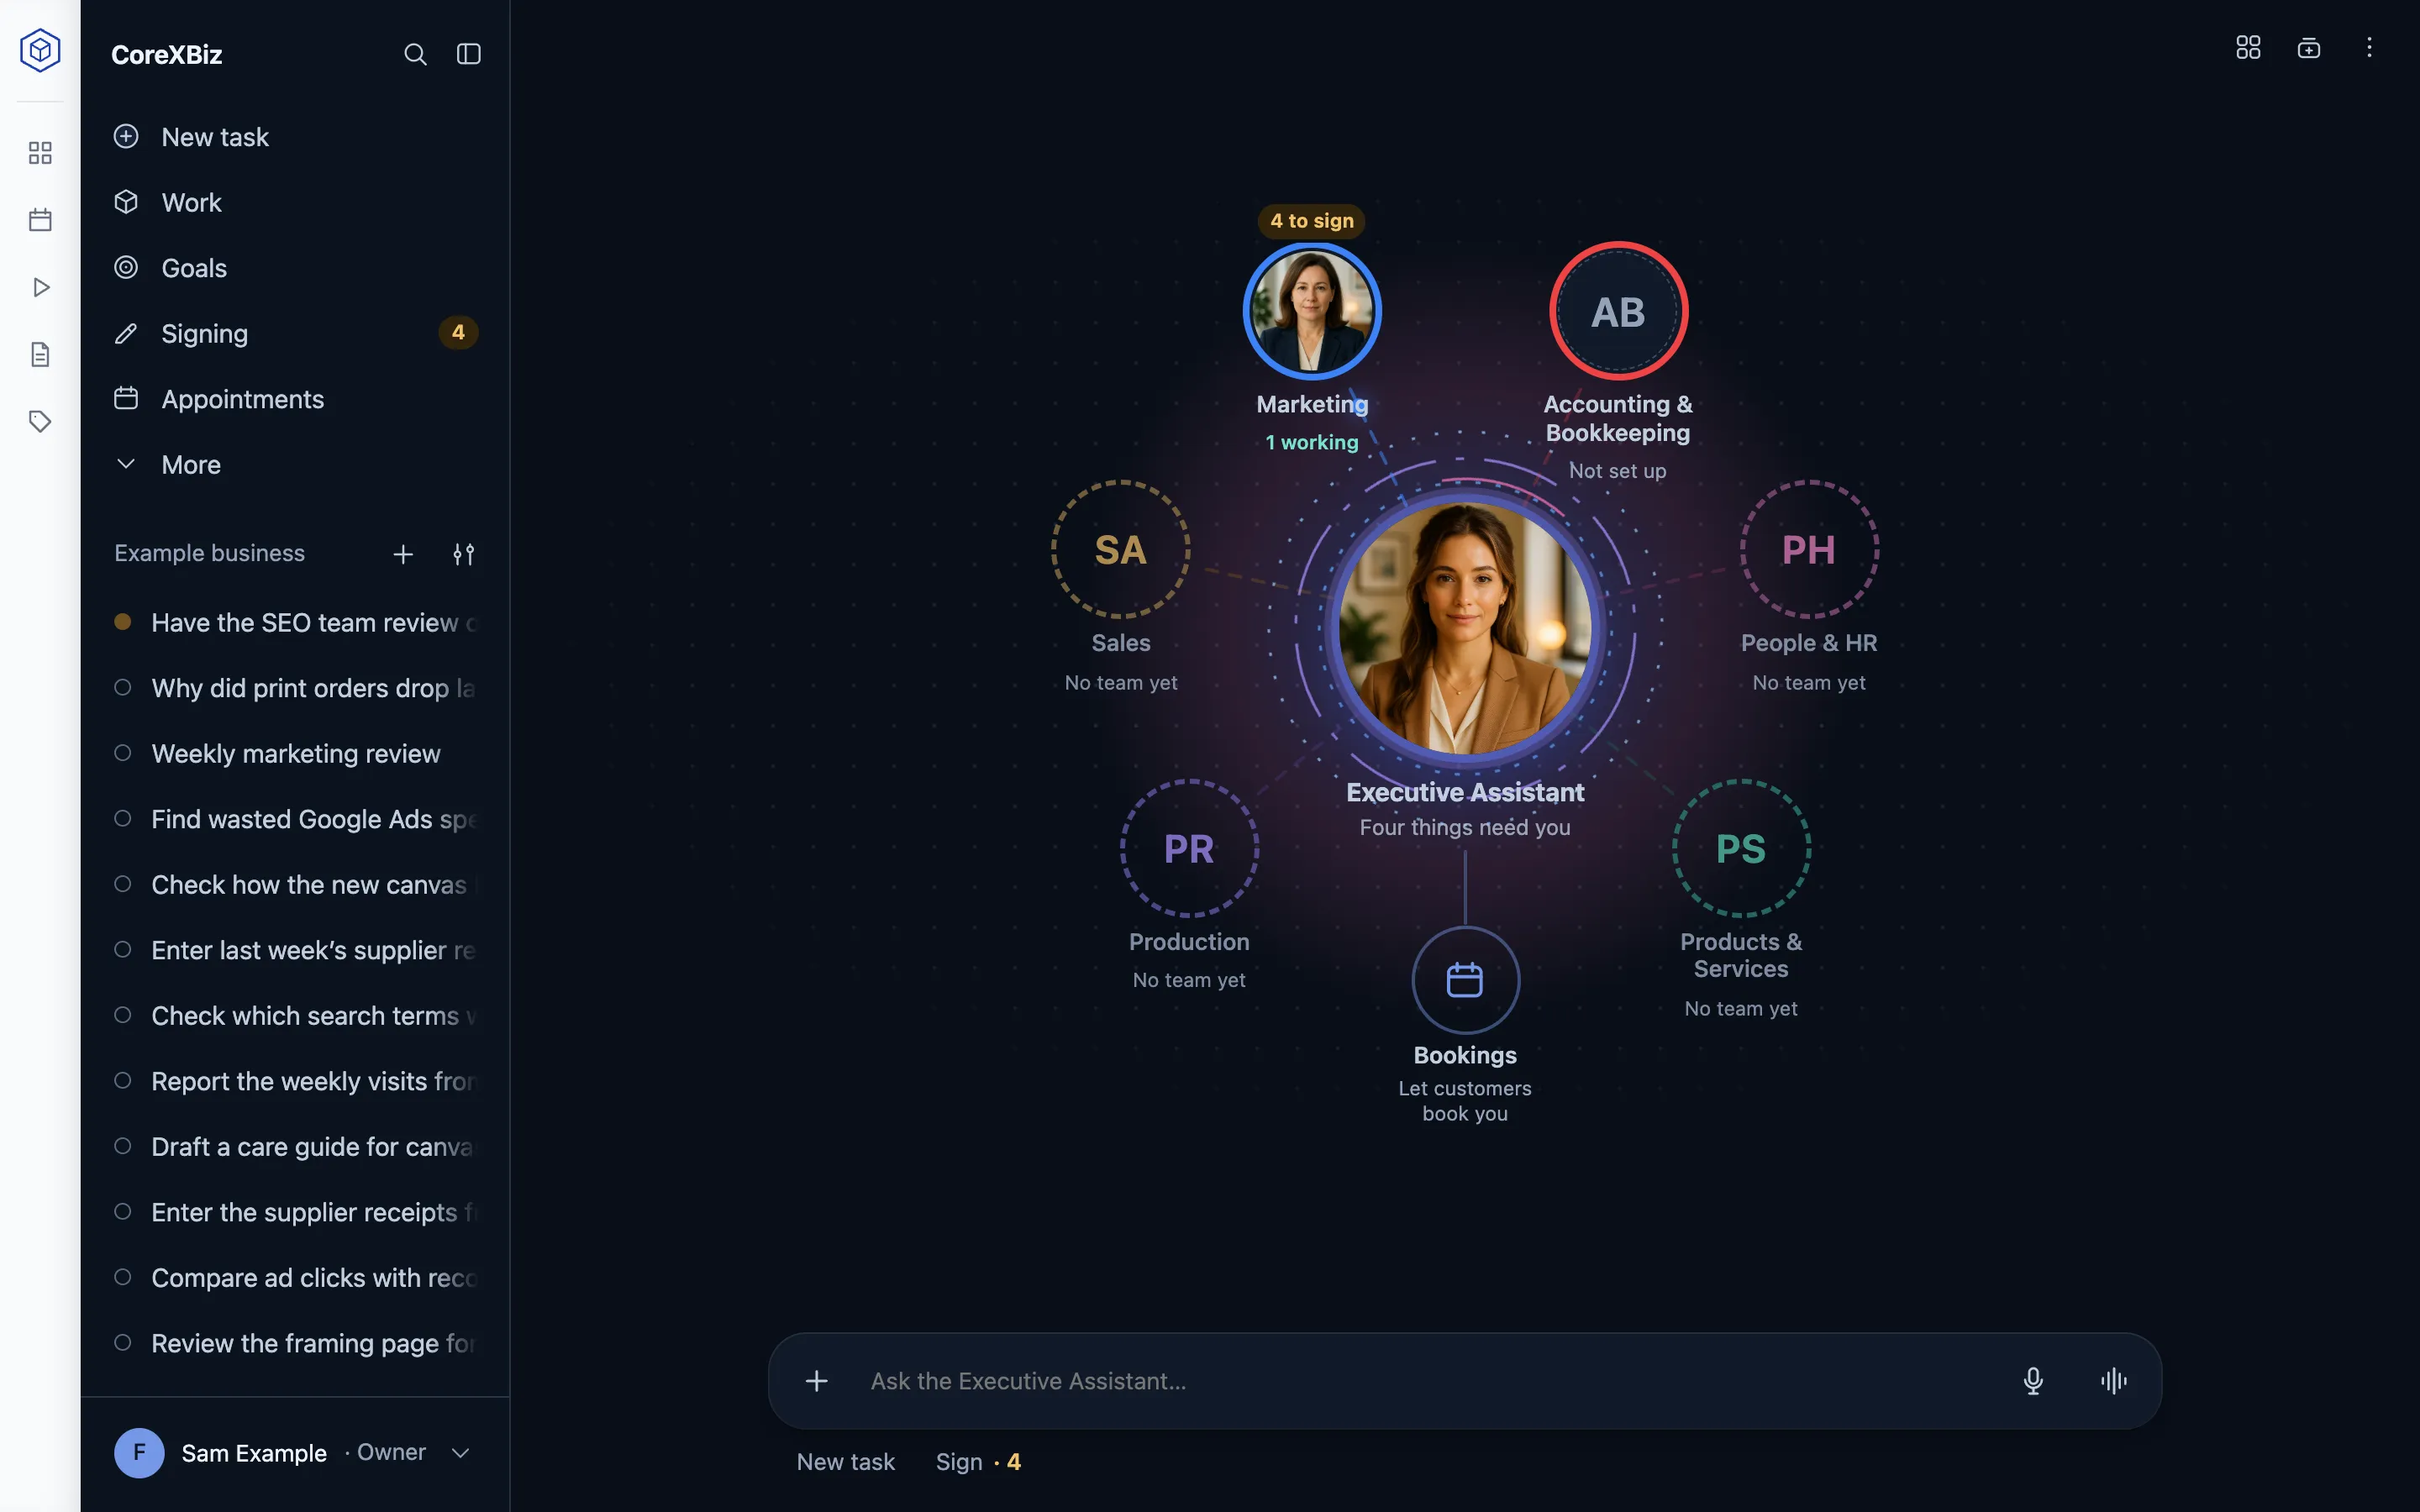The height and width of the screenshot is (1512, 2420).
Task: Open the document icon in the left rail
Action: tap(40, 354)
